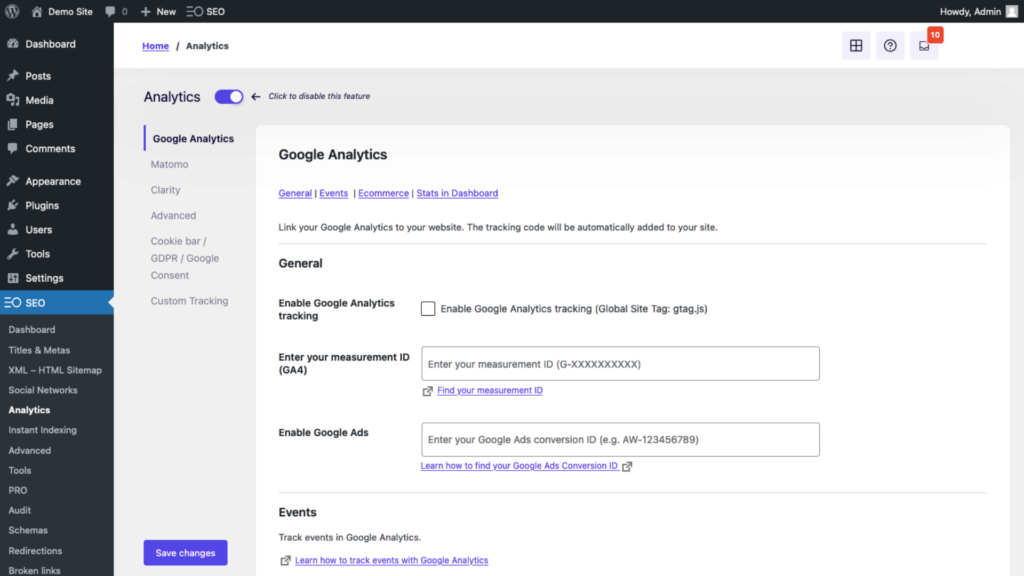Click the Settings sliders icon
The height and width of the screenshot is (576, 1024).
(x=12, y=278)
